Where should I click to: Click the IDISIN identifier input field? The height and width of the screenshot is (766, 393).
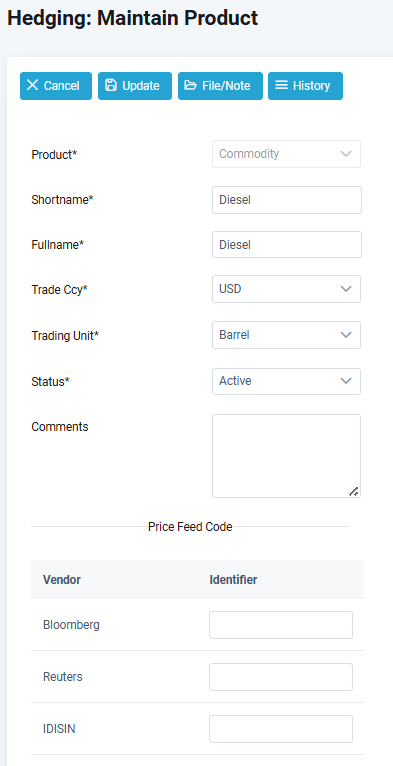[x=281, y=729]
